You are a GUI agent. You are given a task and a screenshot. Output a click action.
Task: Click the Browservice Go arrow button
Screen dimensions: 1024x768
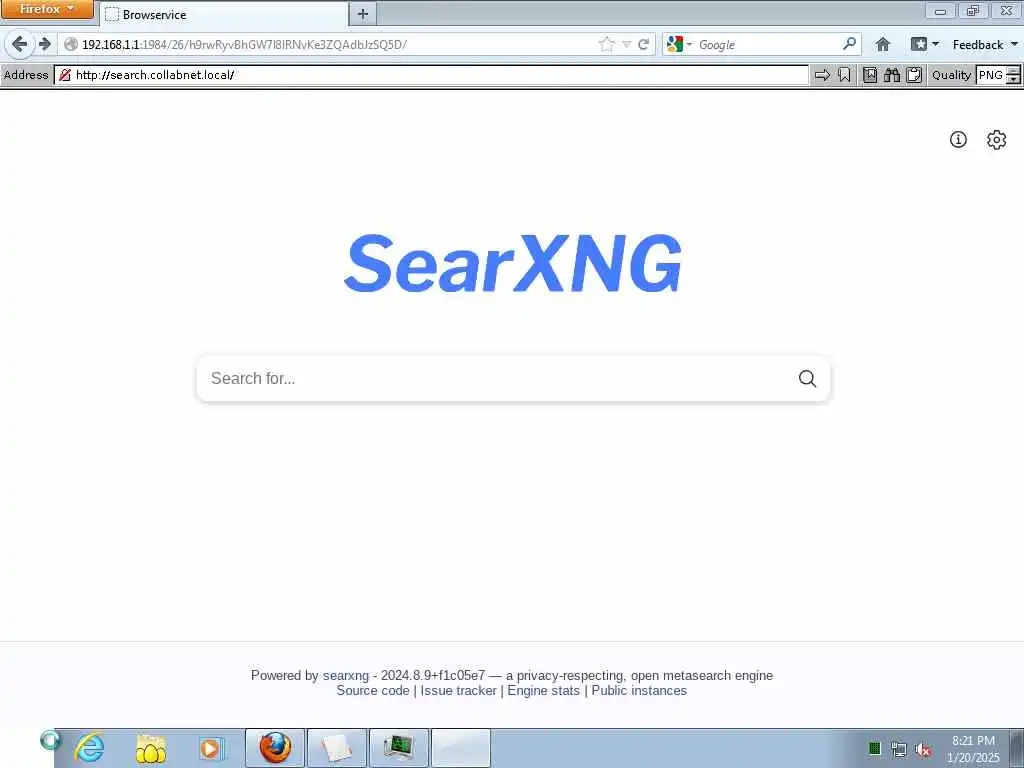click(x=822, y=74)
